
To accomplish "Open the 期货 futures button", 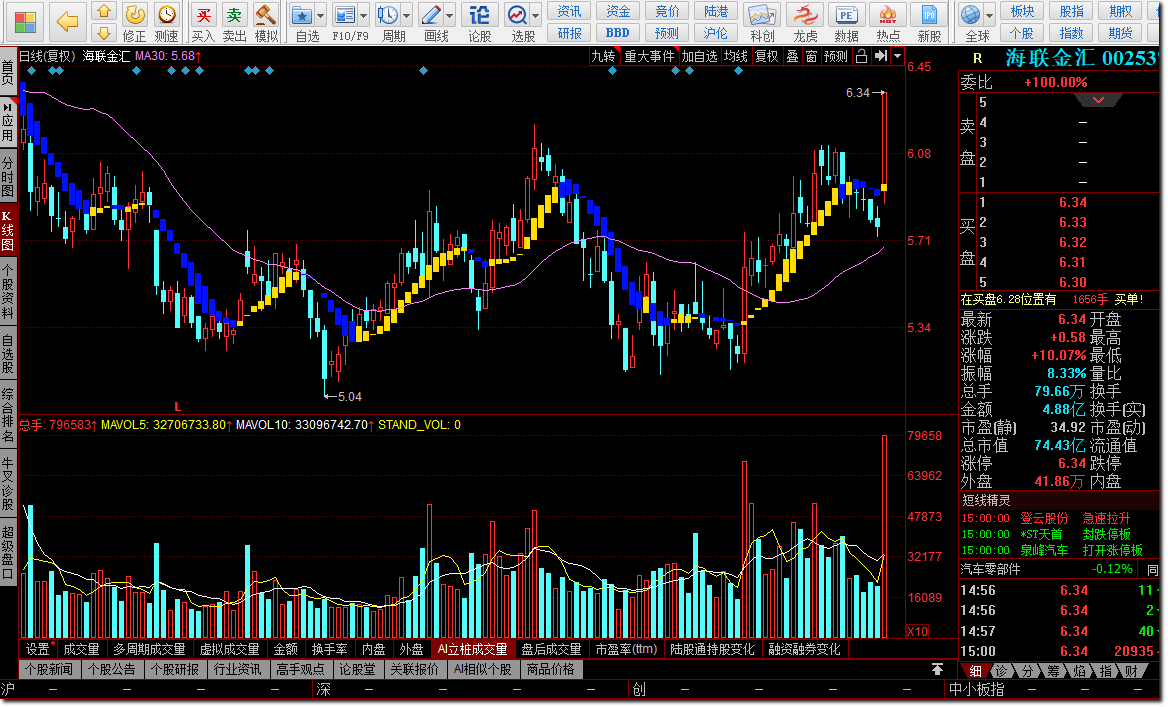I will pos(1120,33).
